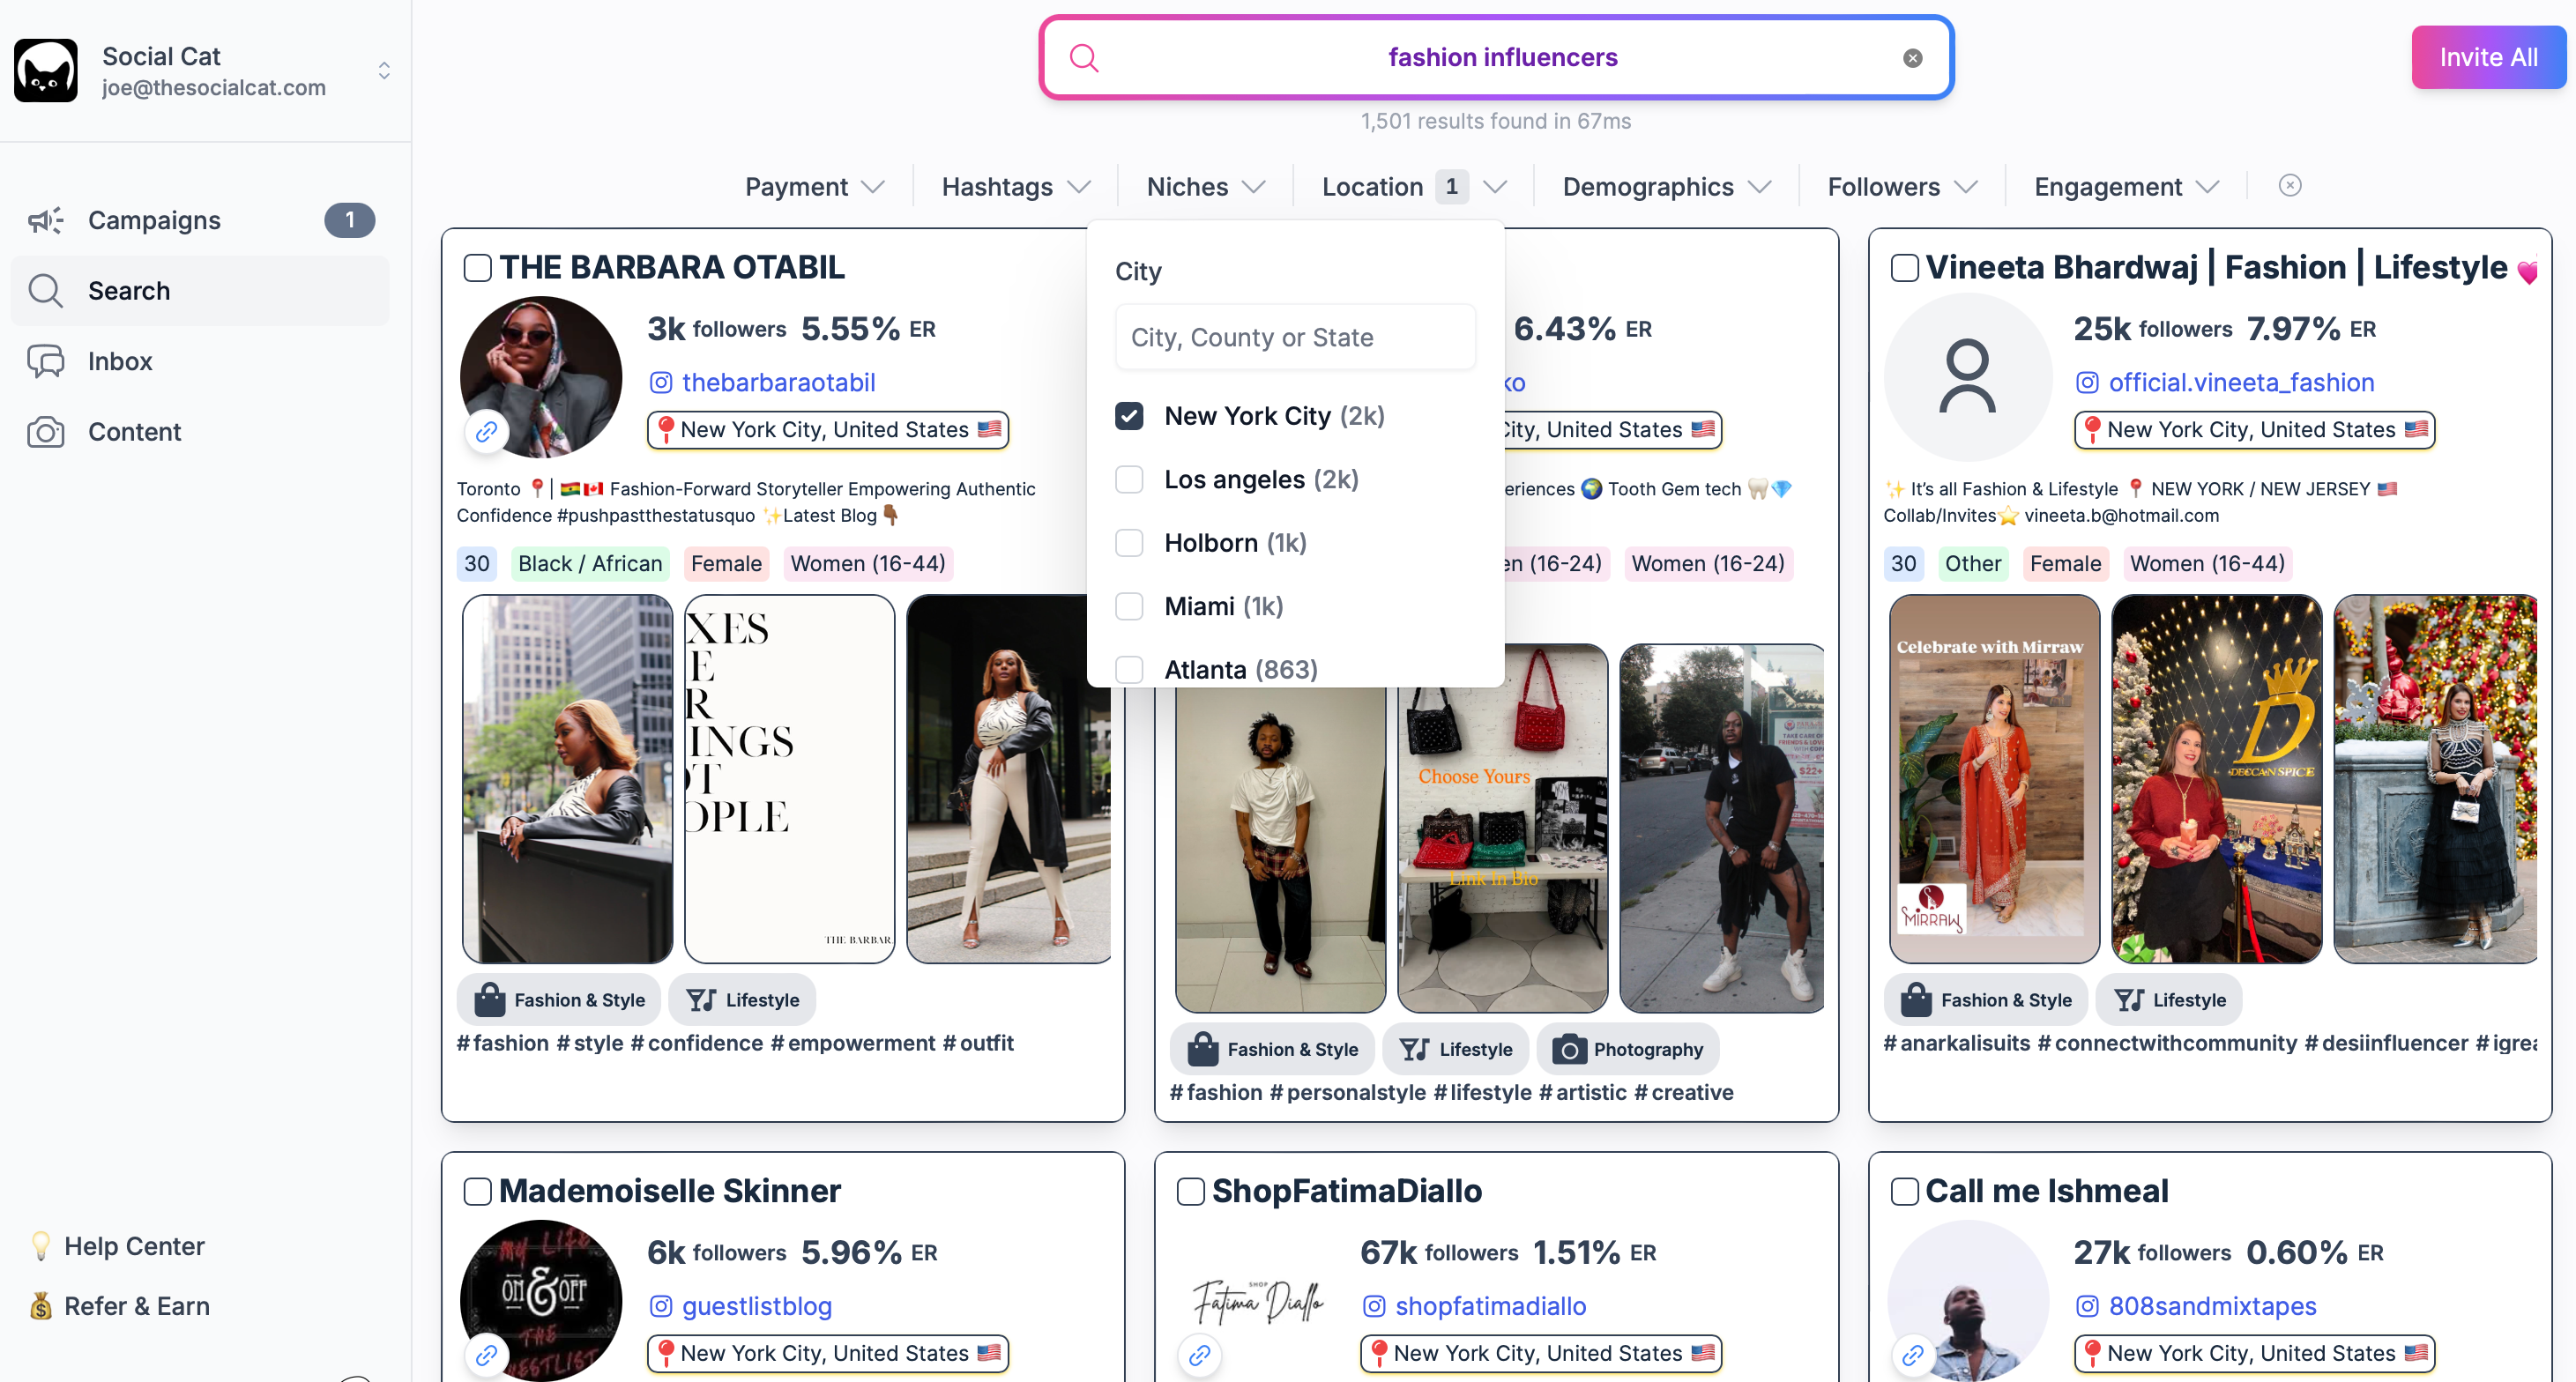The image size is (2576, 1382).
Task: Click link icon on Barbara Otabil avatar
Action: pos(486,432)
